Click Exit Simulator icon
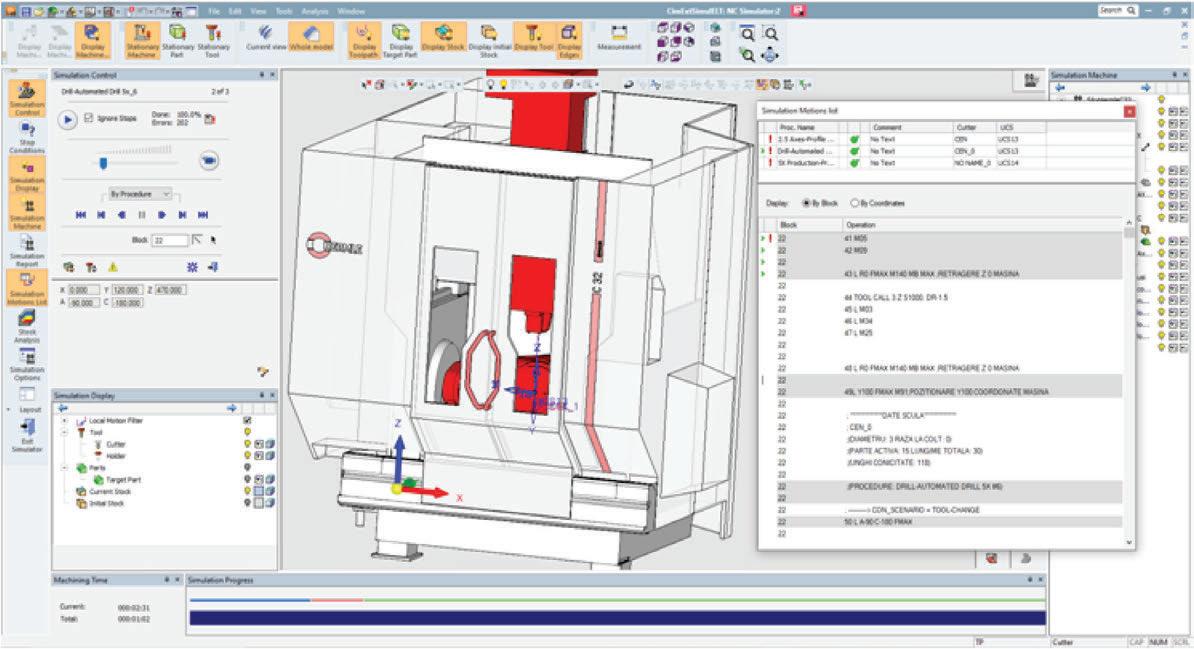This screenshot has width=1194, height=649. (x=27, y=436)
